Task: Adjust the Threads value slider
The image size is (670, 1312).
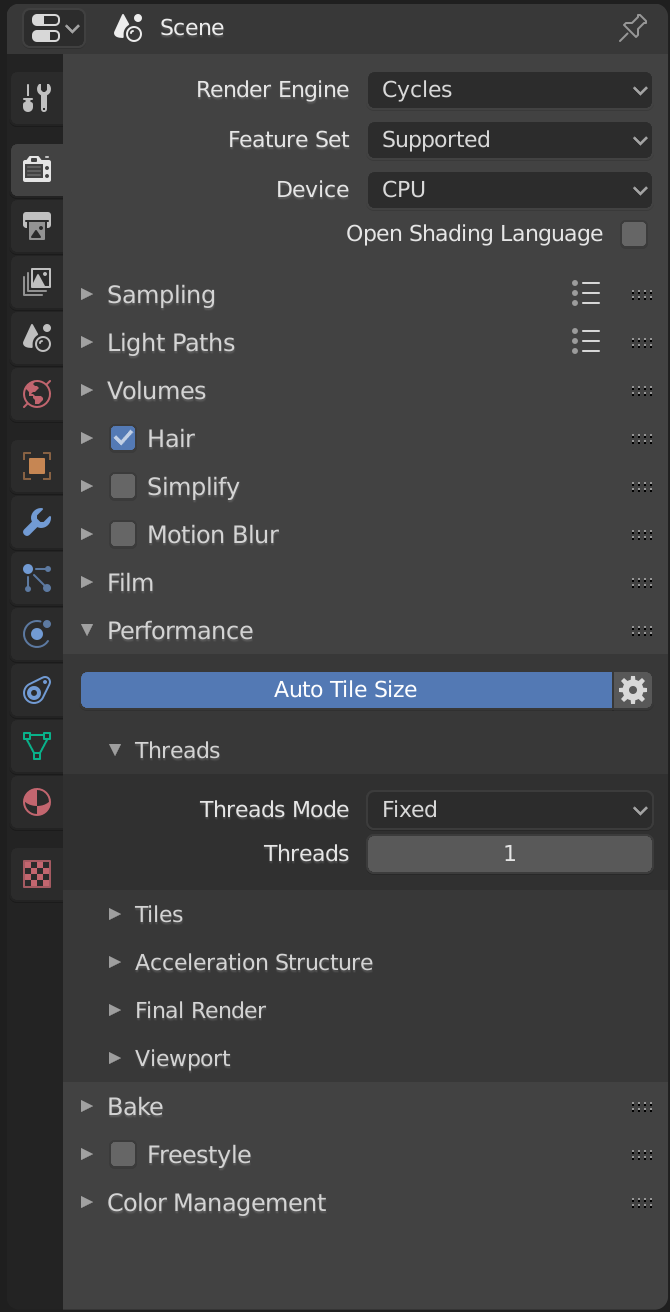Action: pyautogui.click(x=509, y=853)
